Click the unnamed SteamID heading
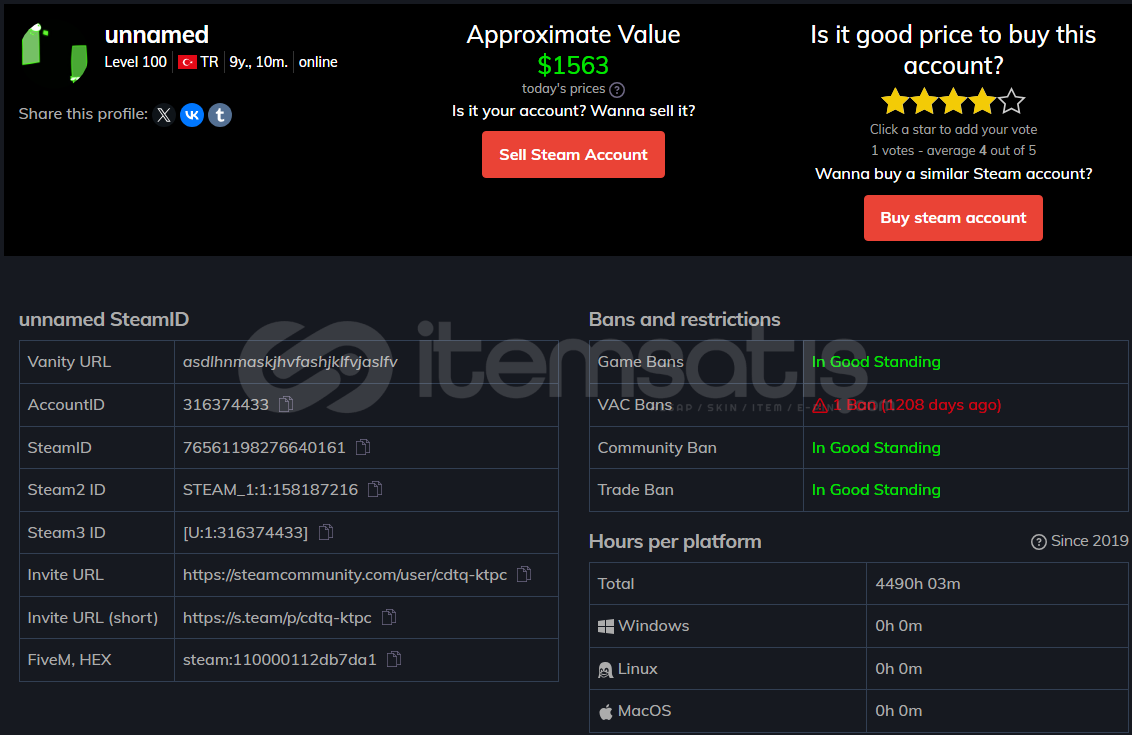This screenshot has height=735, width=1132. [104, 319]
